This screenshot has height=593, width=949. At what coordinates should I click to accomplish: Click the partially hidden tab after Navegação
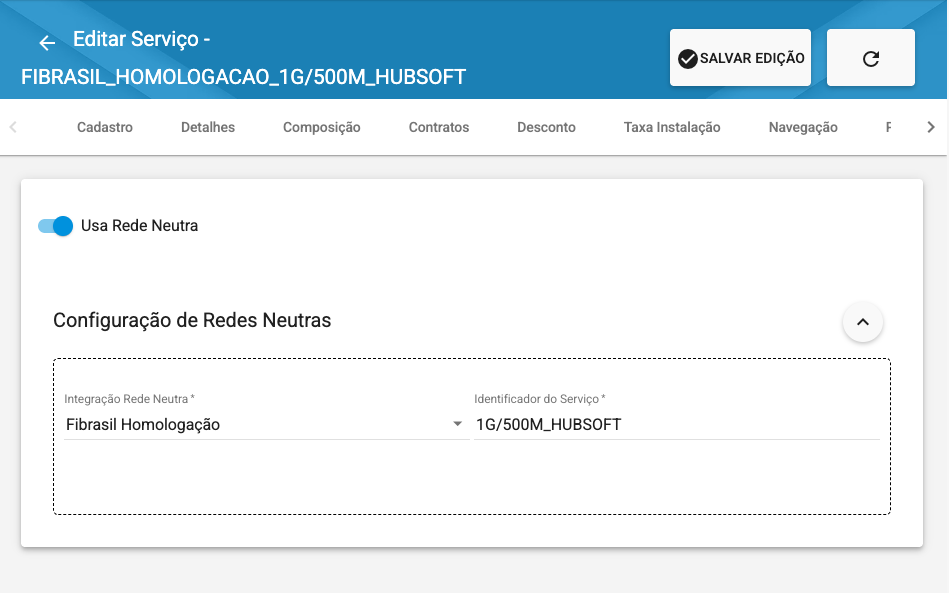(x=889, y=127)
